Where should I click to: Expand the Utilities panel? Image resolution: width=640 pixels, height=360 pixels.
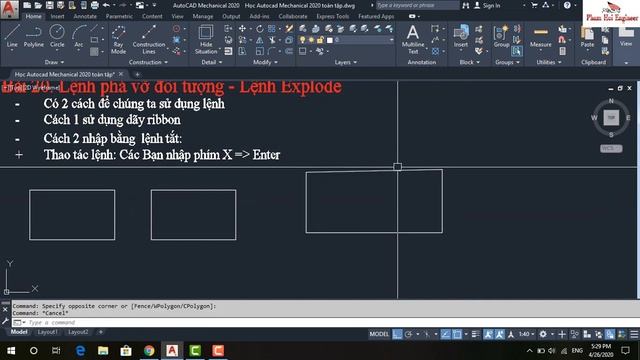549,62
